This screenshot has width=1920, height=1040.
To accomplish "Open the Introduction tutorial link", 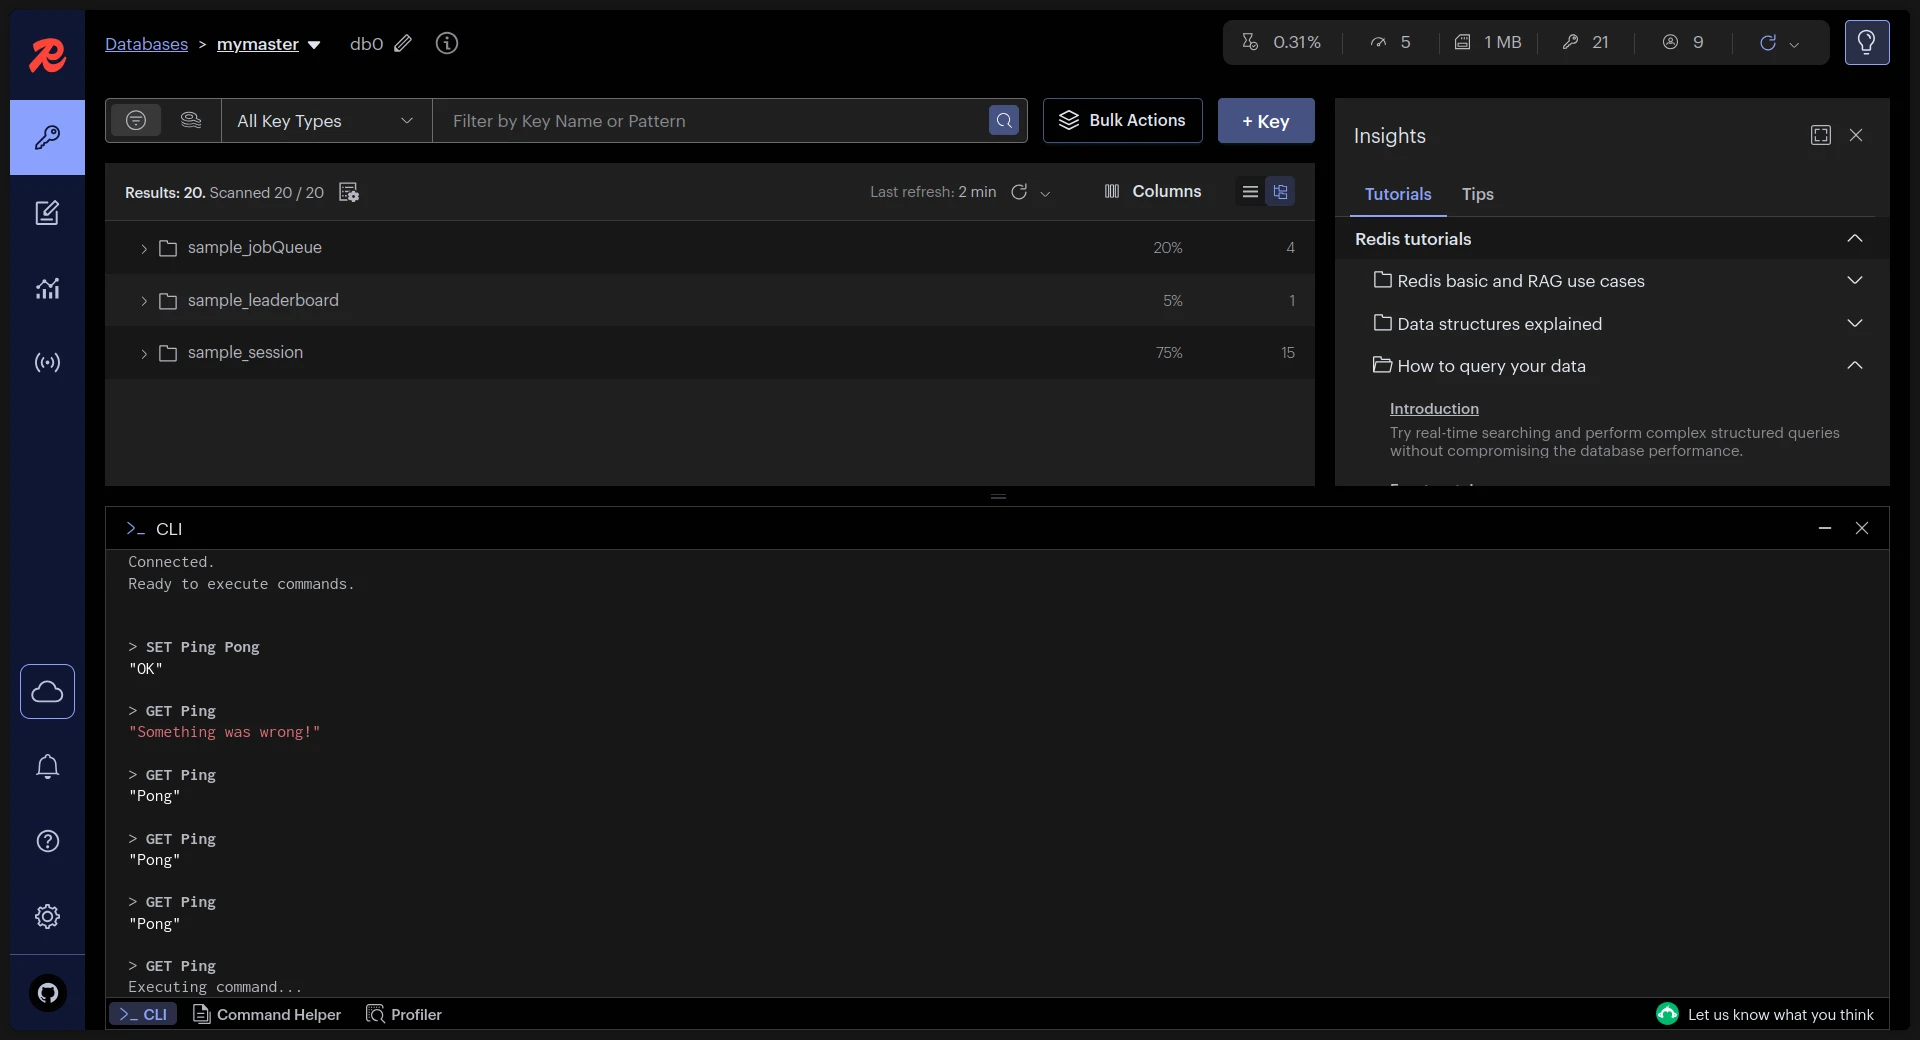I will [x=1434, y=408].
